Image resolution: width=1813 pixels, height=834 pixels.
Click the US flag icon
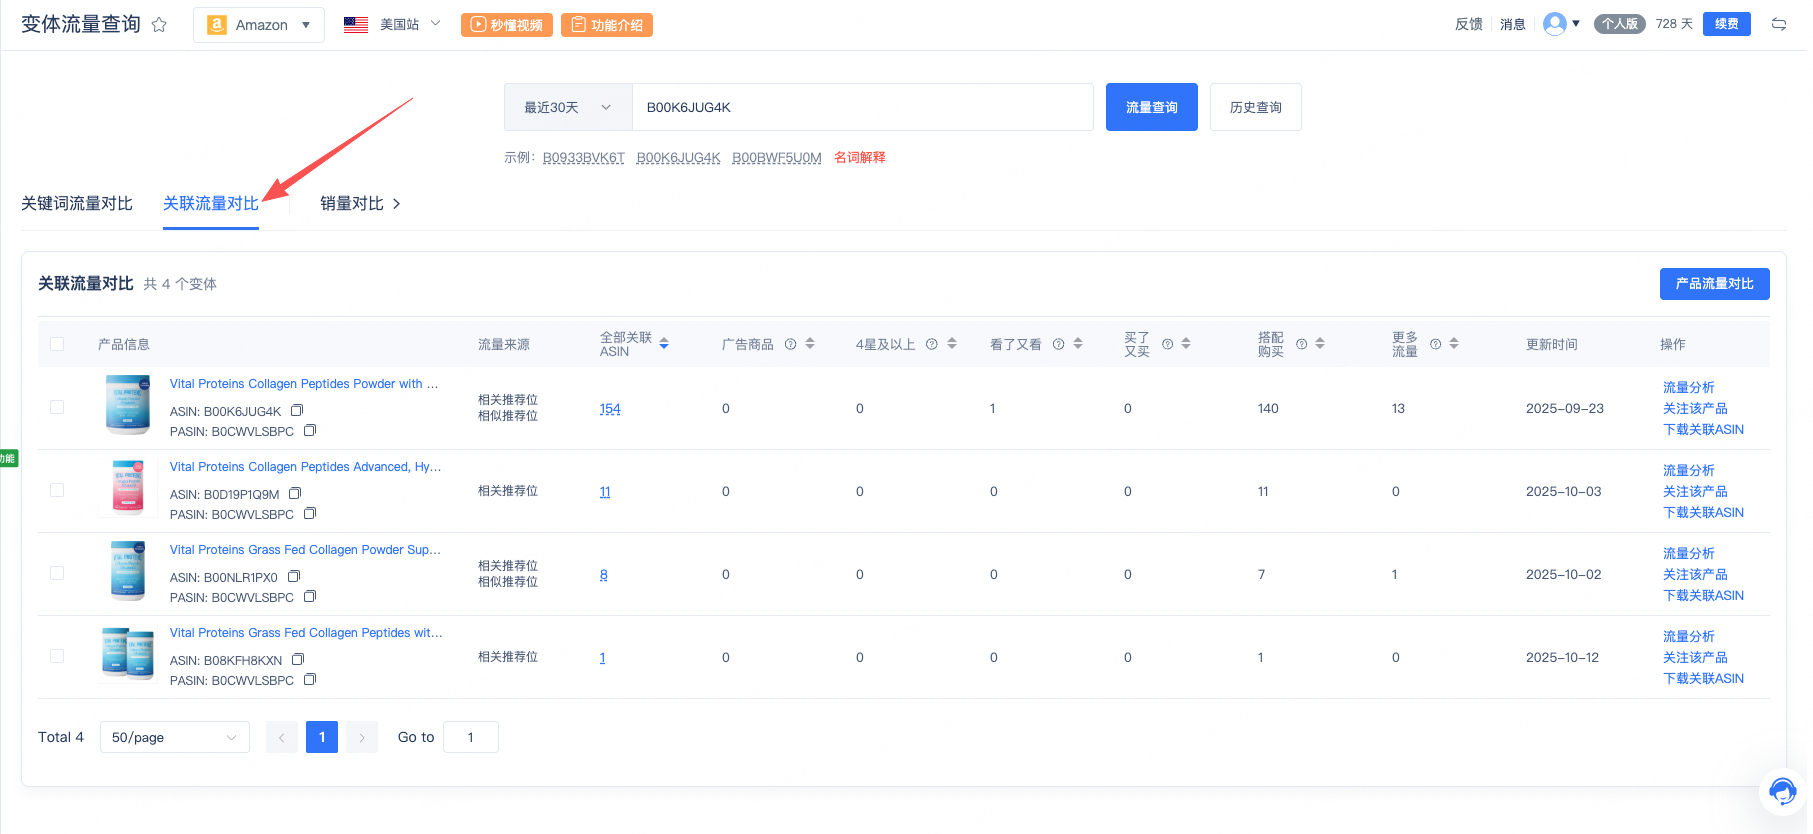coord(356,25)
